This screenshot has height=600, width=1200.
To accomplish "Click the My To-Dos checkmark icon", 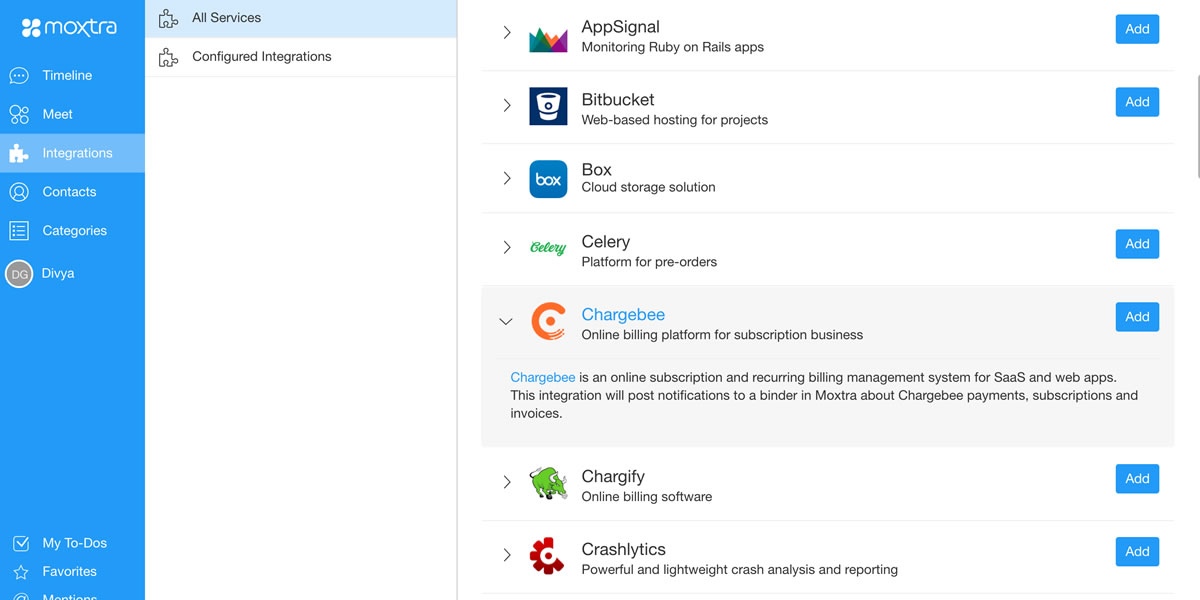I will (x=20, y=543).
